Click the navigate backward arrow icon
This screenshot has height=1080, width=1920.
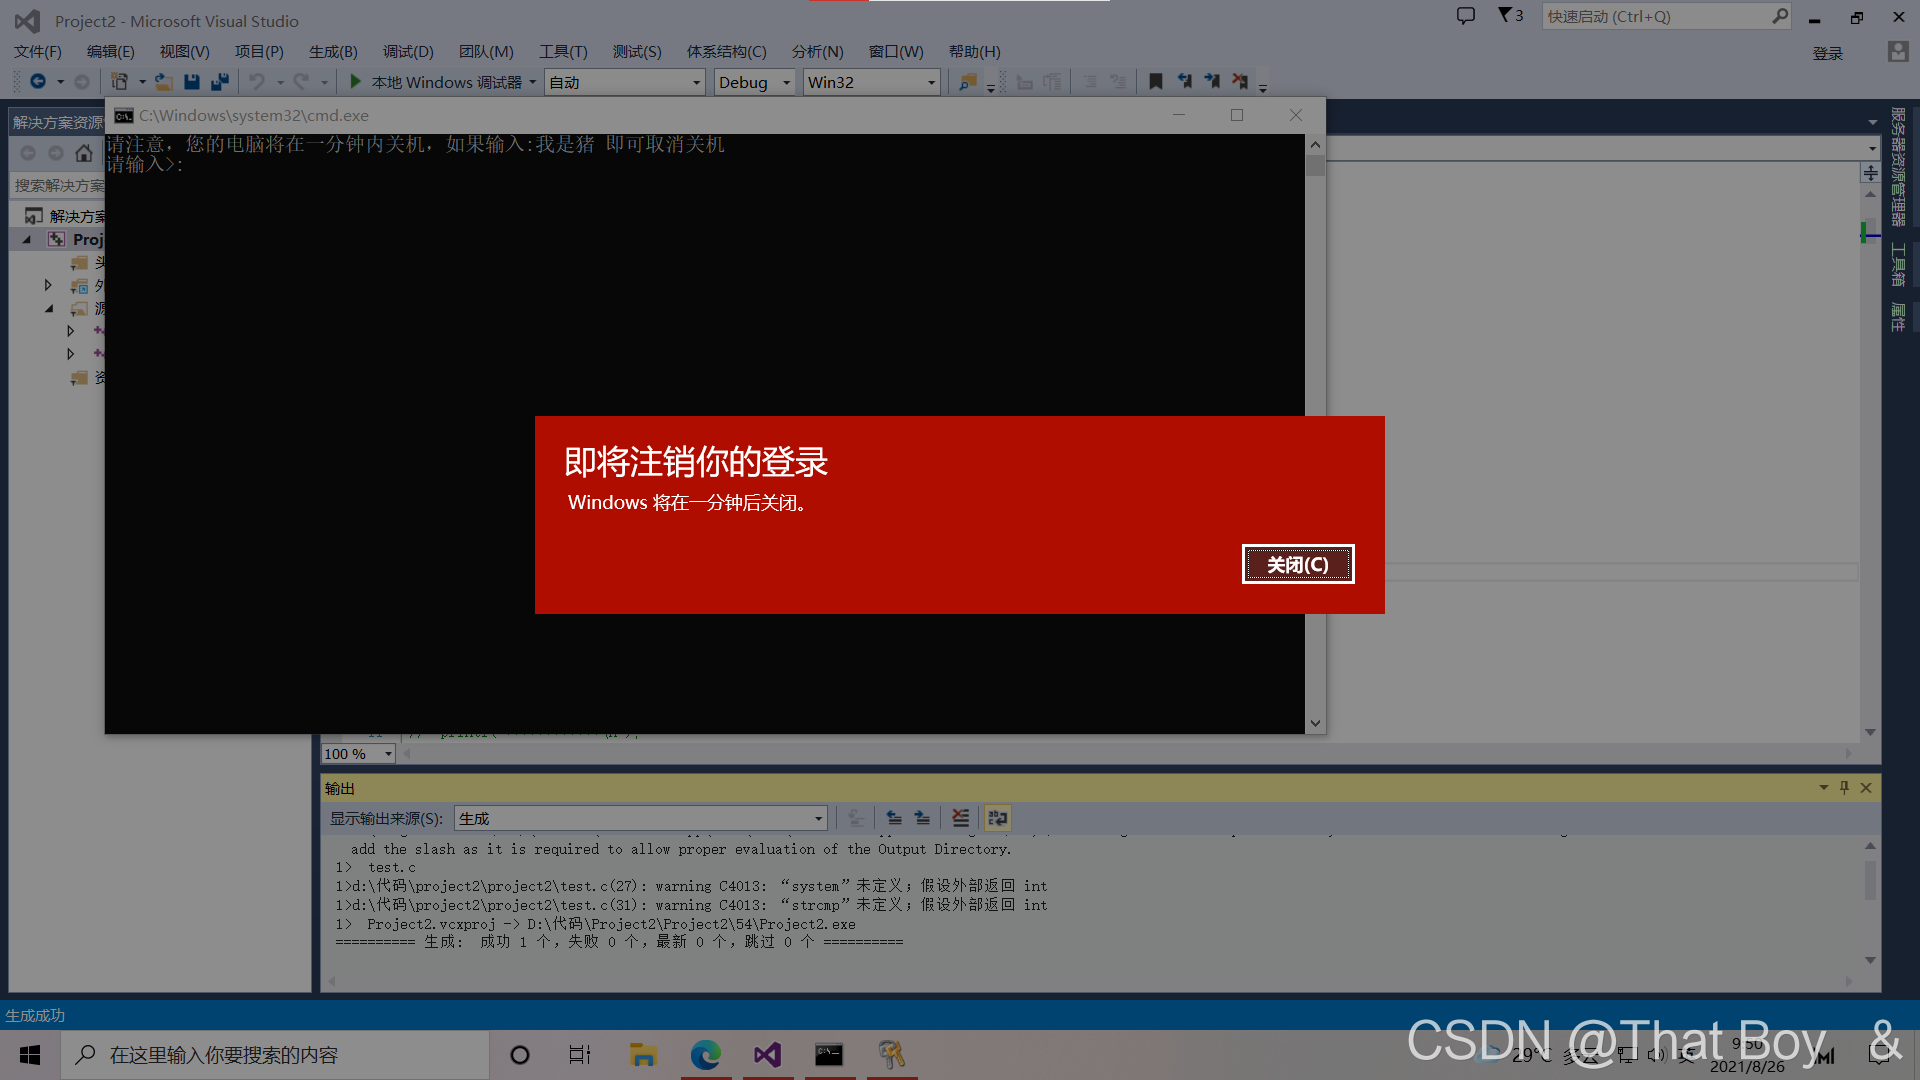click(x=38, y=82)
